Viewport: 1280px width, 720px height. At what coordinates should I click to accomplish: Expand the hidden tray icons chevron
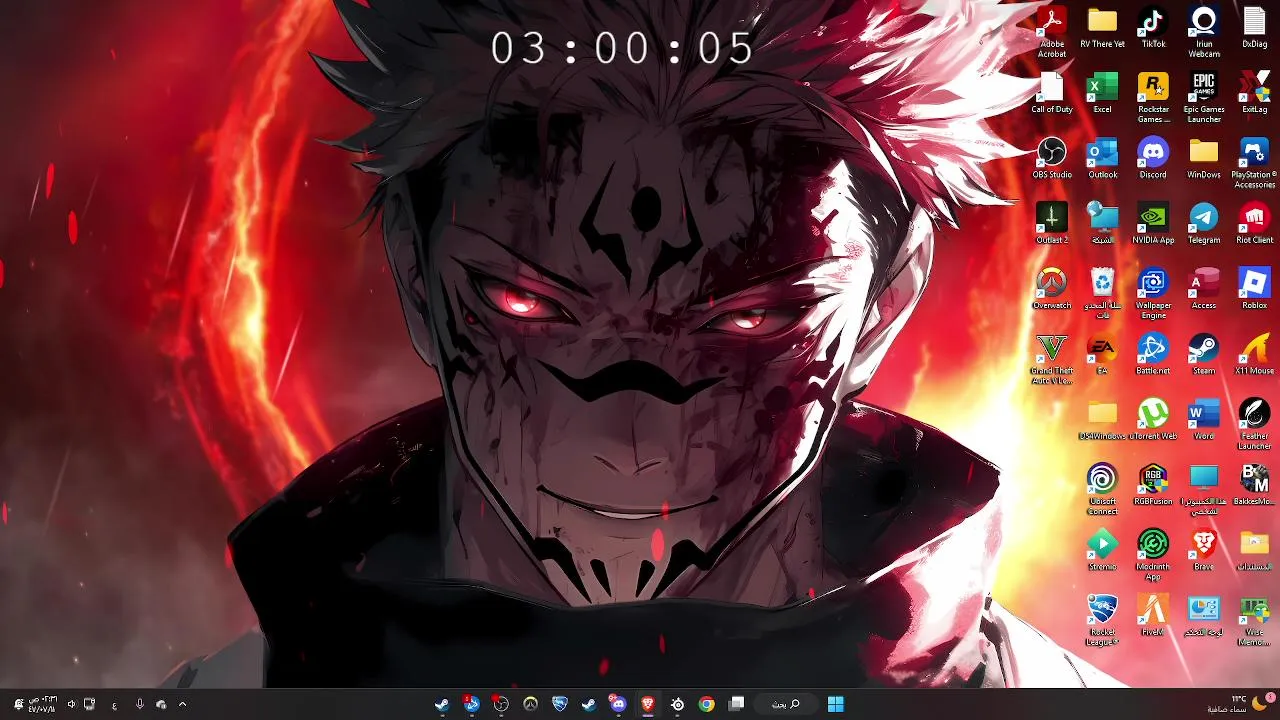182,704
